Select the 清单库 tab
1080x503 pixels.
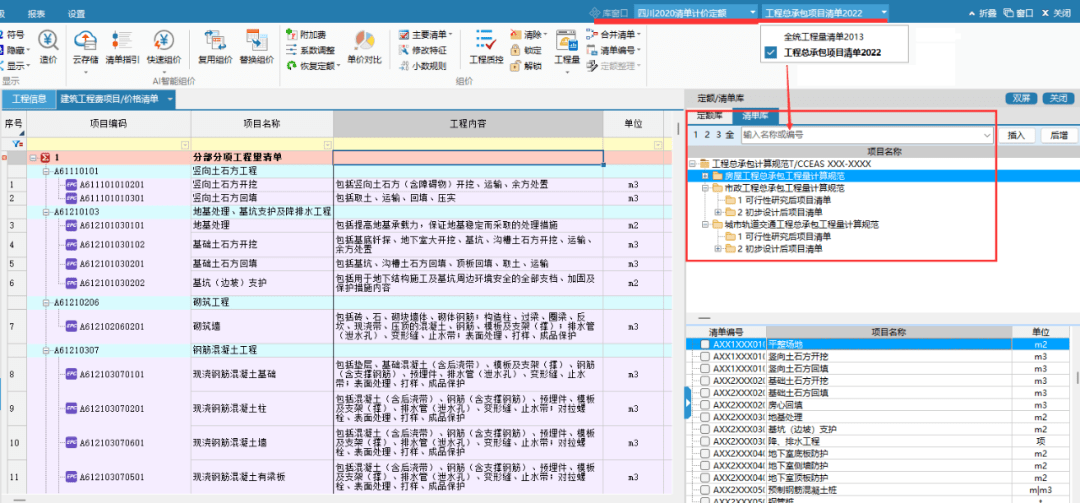[754, 116]
